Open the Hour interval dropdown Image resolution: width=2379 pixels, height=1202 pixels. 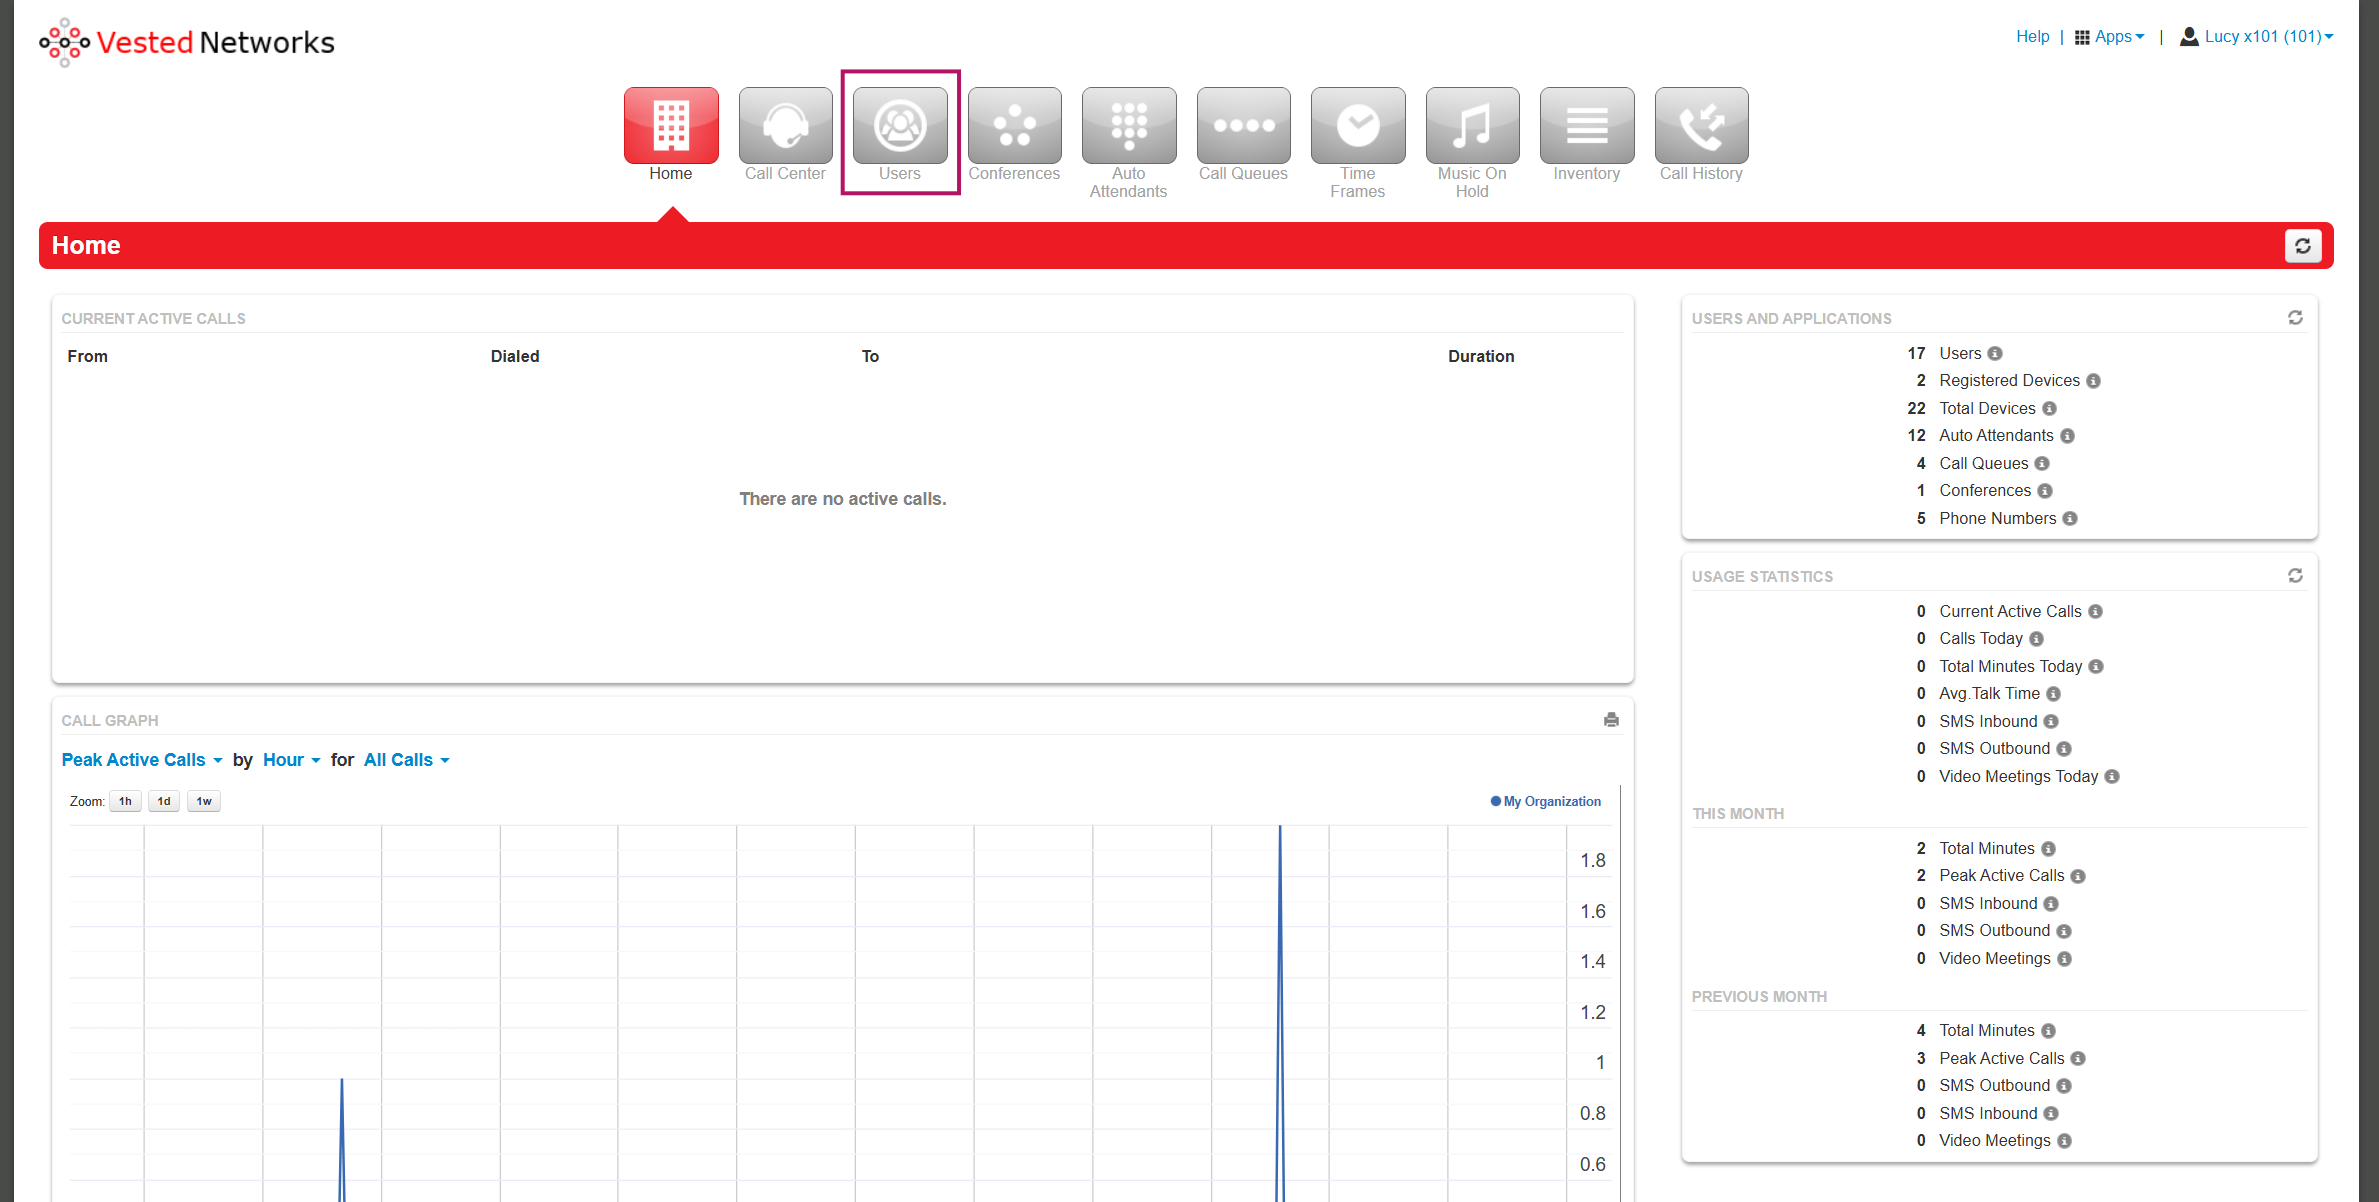[291, 760]
